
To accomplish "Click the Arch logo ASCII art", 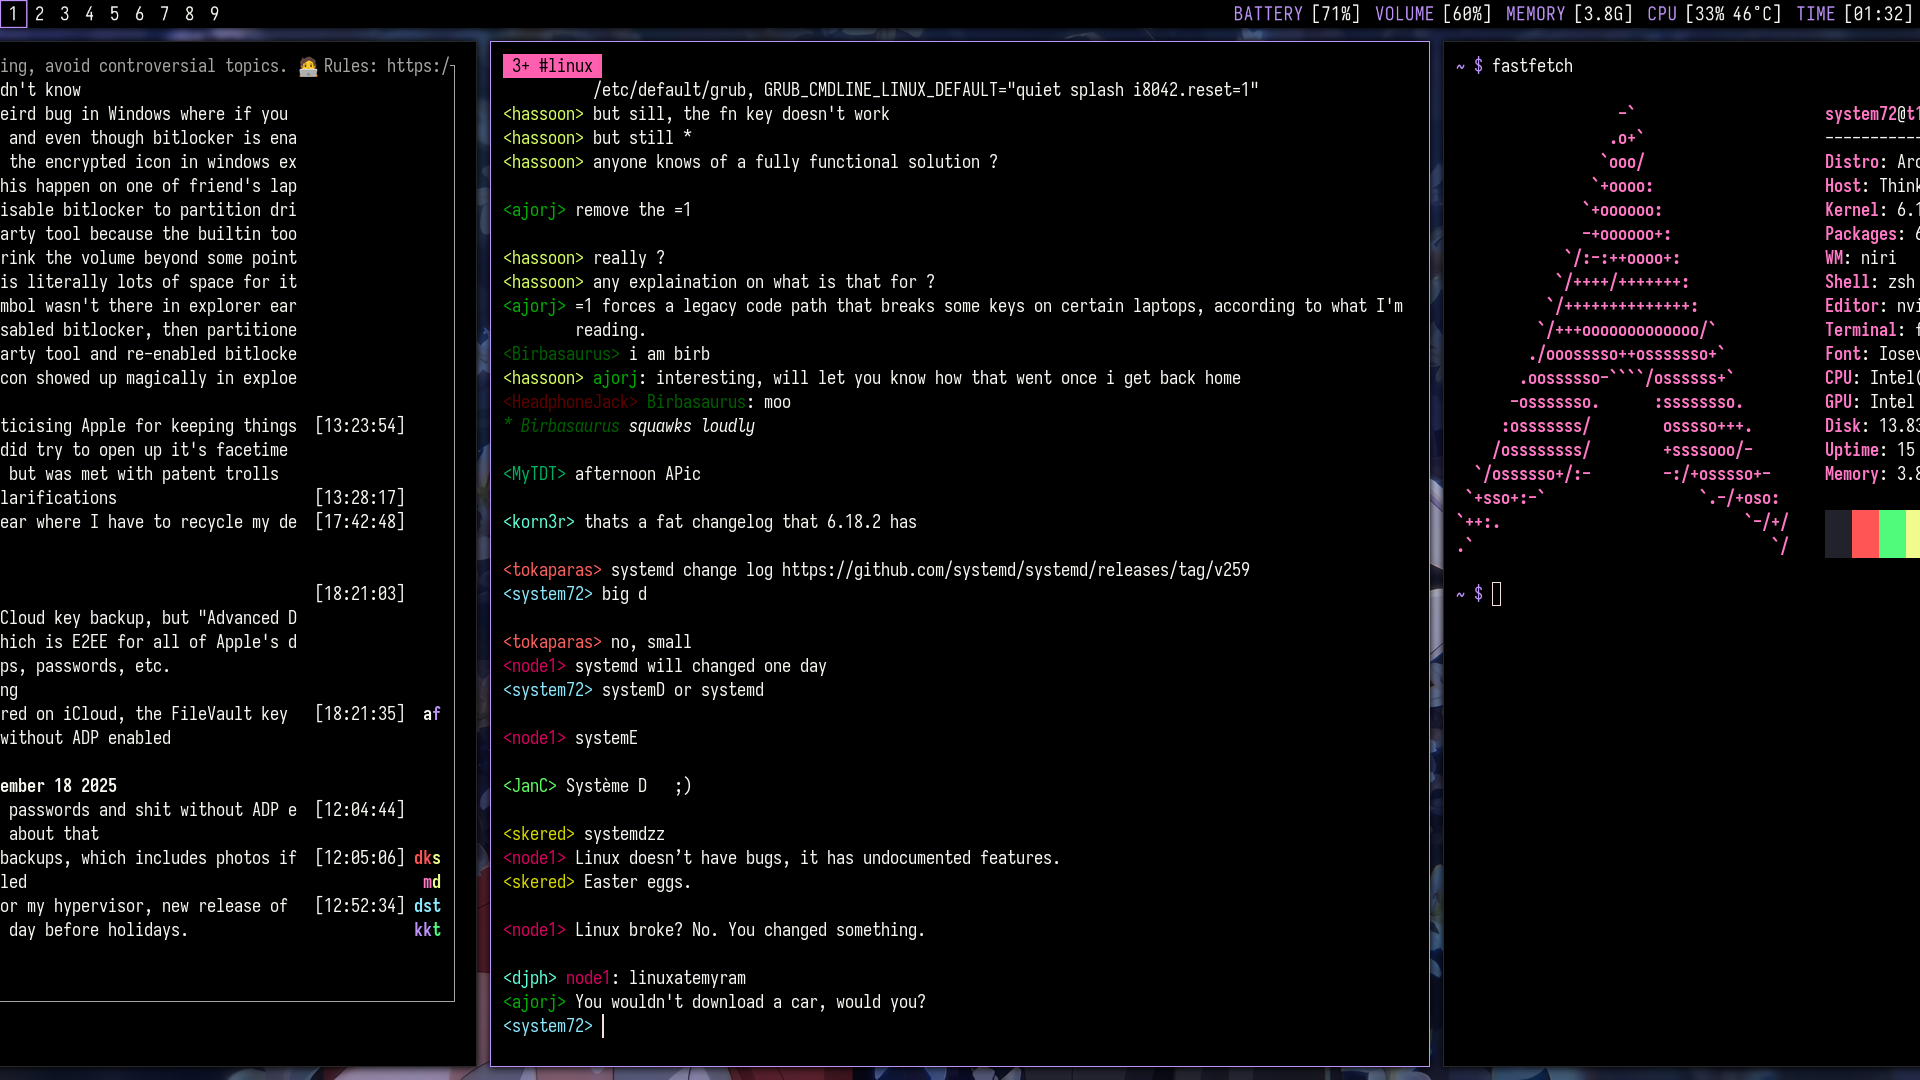I will coord(1624,330).
